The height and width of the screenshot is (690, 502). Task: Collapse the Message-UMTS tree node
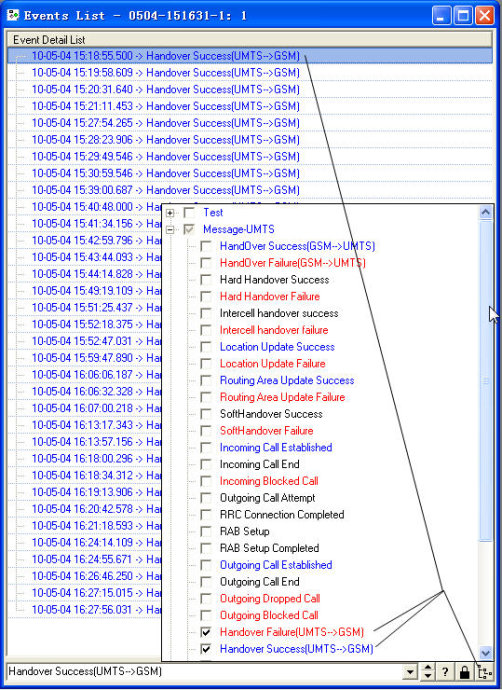[x=170, y=230]
